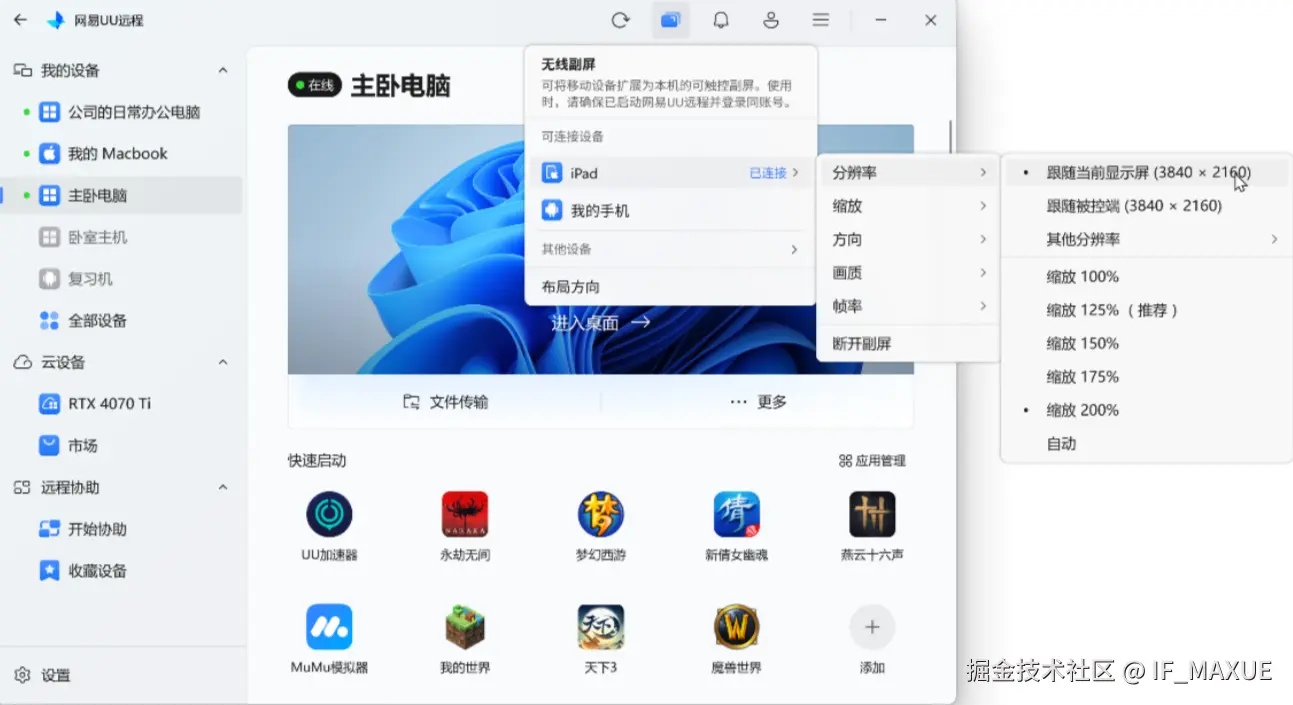Collapse the 我的设备 section

tap(223, 71)
